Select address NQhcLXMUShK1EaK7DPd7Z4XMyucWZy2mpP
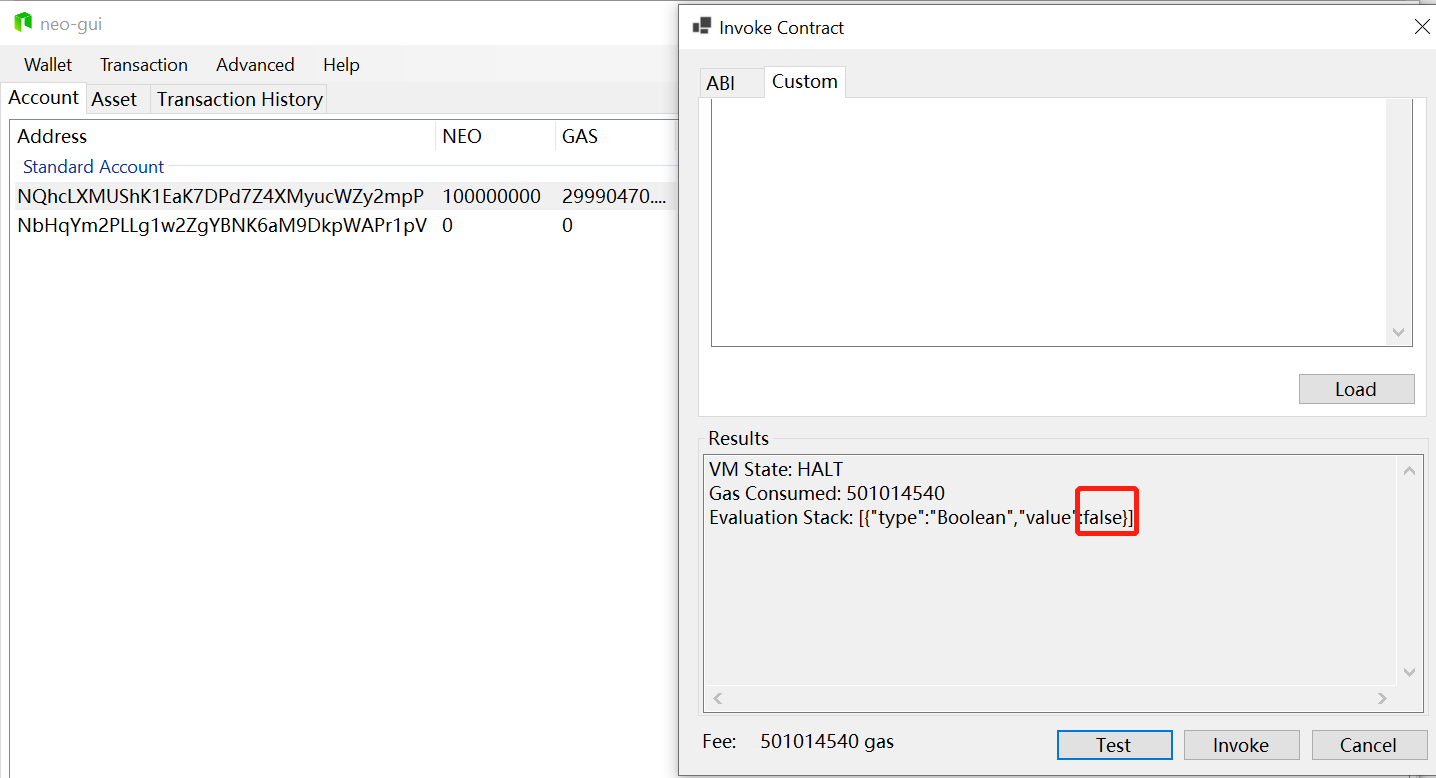Viewport: 1436px width, 778px height. [x=221, y=196]
